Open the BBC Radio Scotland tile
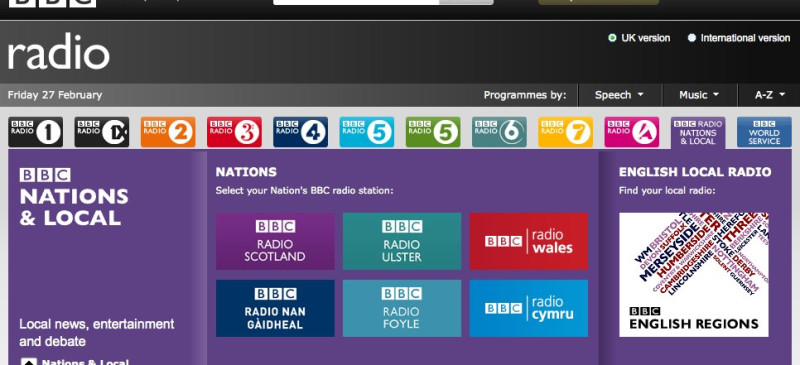 [275, 241]
